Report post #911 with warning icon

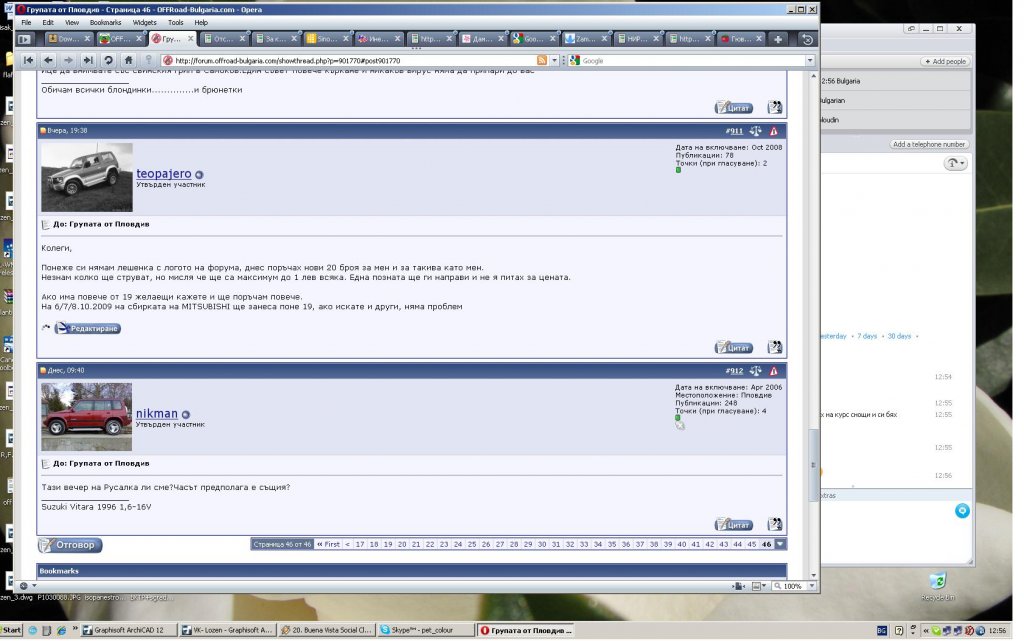point(774,131)
